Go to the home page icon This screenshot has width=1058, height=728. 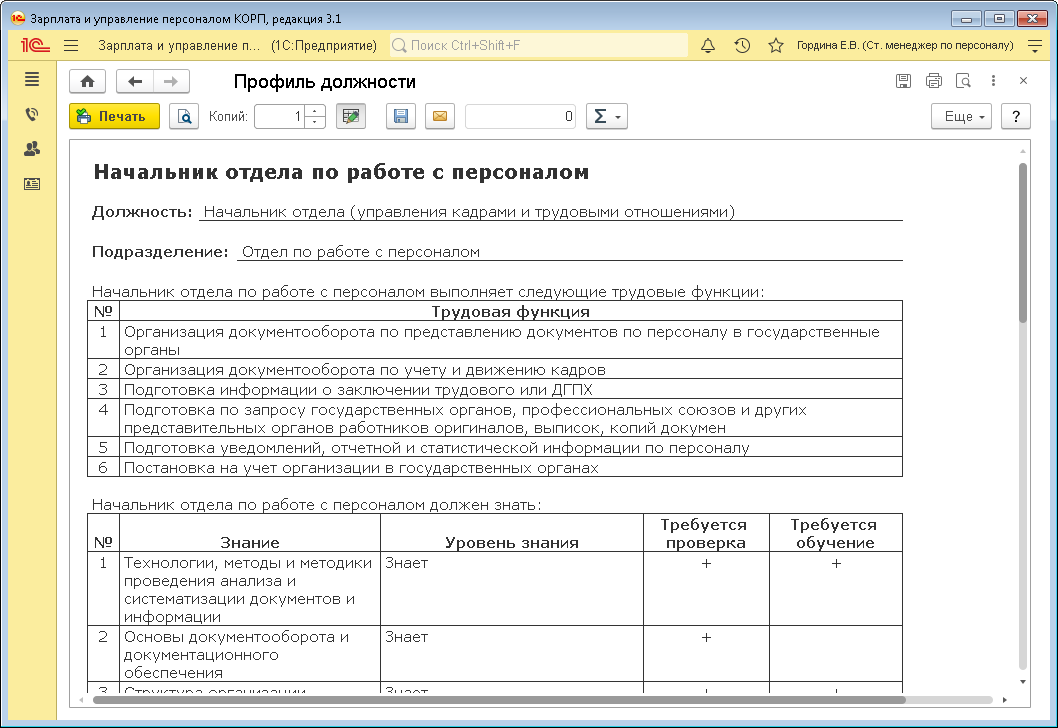(87, 82)
